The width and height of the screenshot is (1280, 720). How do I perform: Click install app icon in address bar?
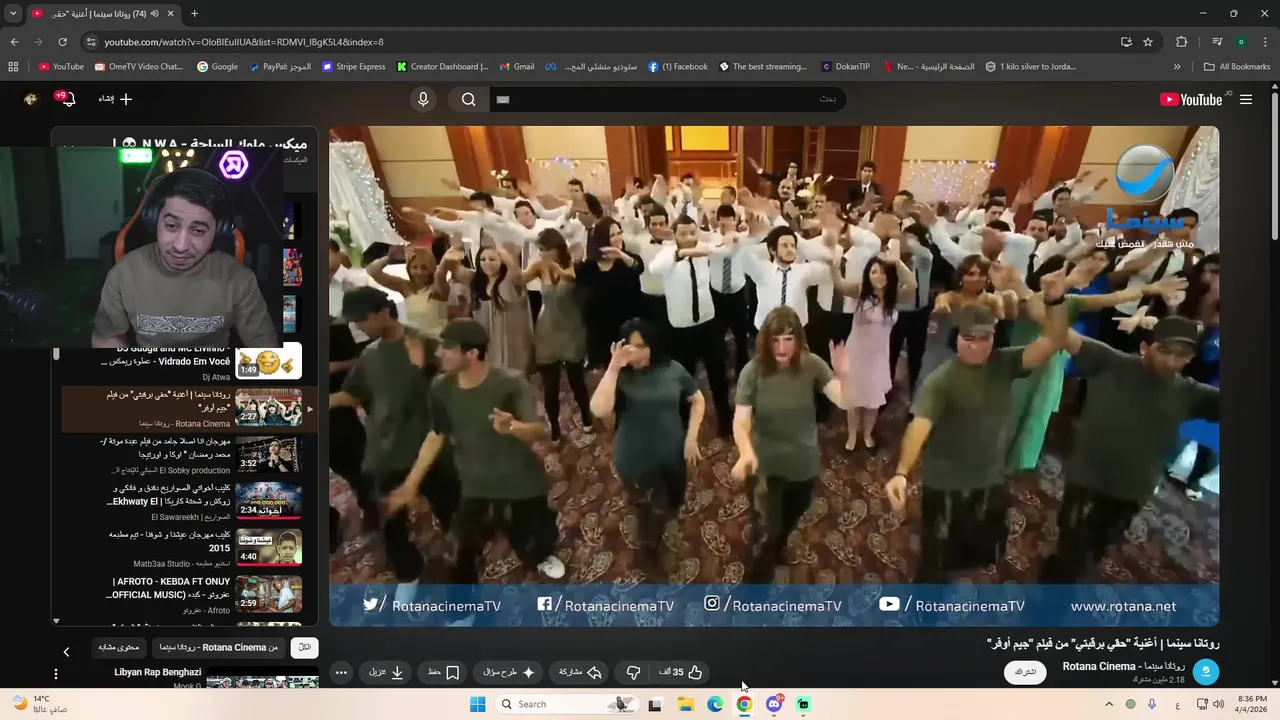click(x=1126, y=42)
